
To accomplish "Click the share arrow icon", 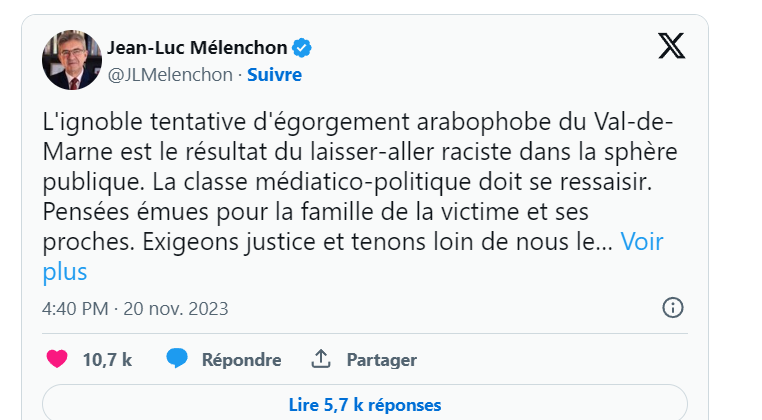I will point(321,359).
